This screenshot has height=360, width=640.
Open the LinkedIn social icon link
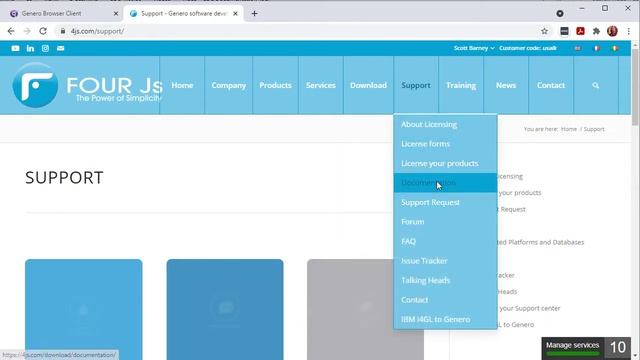point(30,48)
